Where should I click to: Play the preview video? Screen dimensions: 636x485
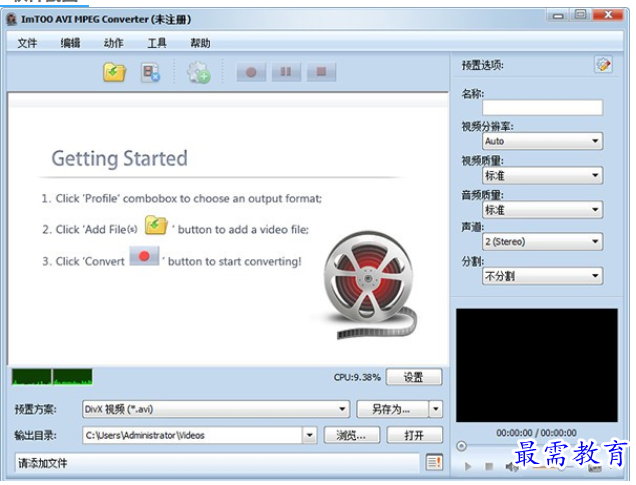468,466
